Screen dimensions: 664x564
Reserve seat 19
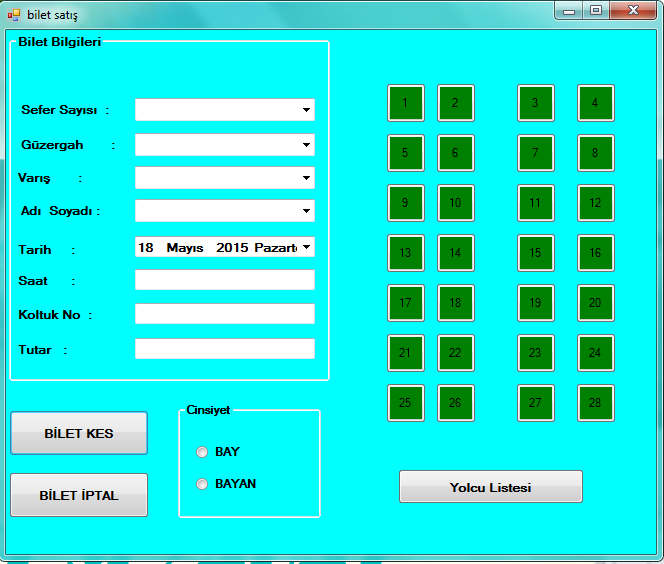pyautogui.click(x=536, y=303)
